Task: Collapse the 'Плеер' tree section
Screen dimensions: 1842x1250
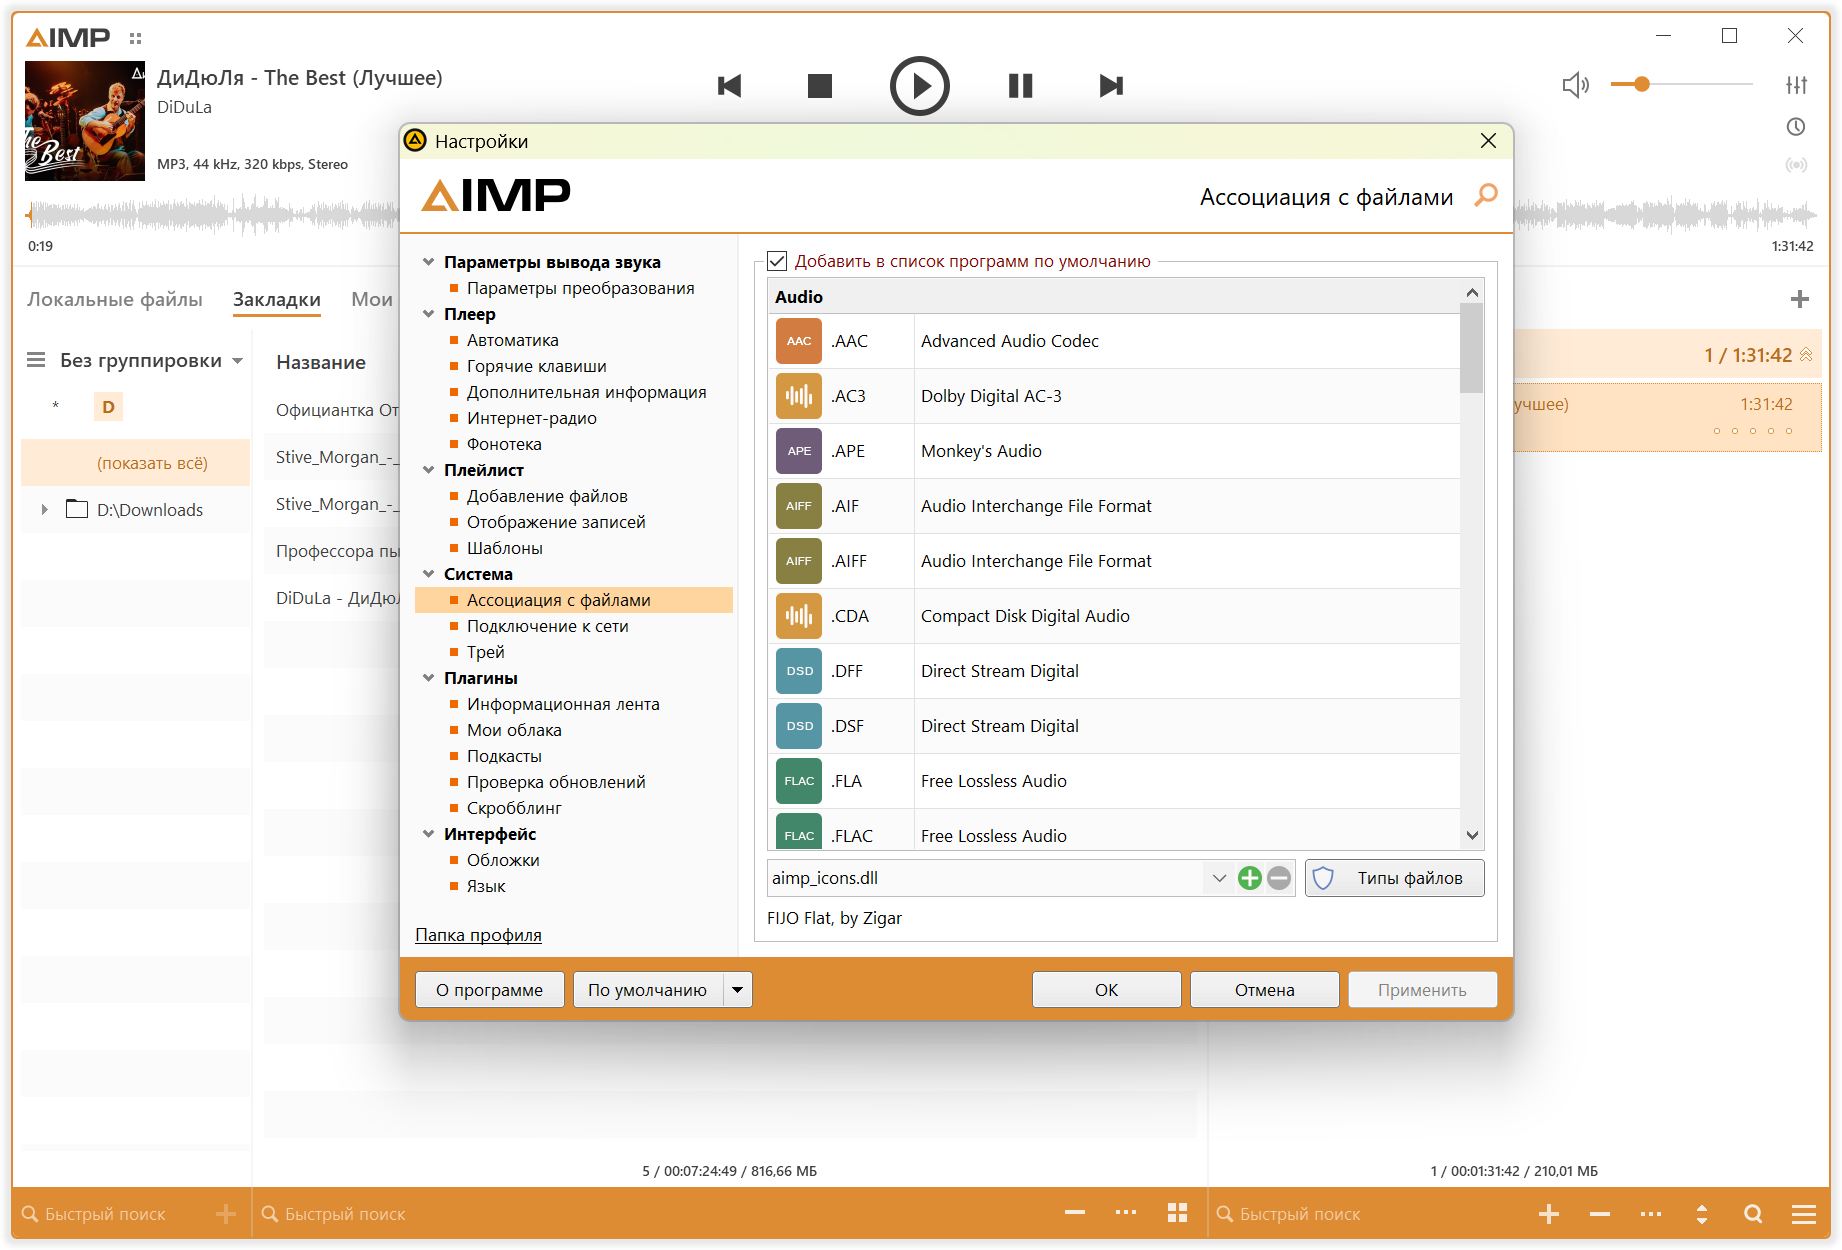Action: coord(428,314)
